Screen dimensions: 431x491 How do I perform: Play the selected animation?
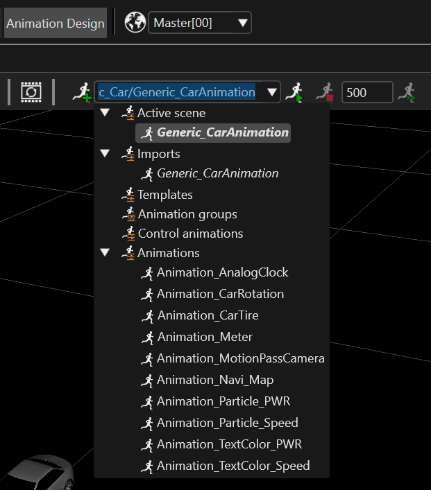[x=295, y=92]
